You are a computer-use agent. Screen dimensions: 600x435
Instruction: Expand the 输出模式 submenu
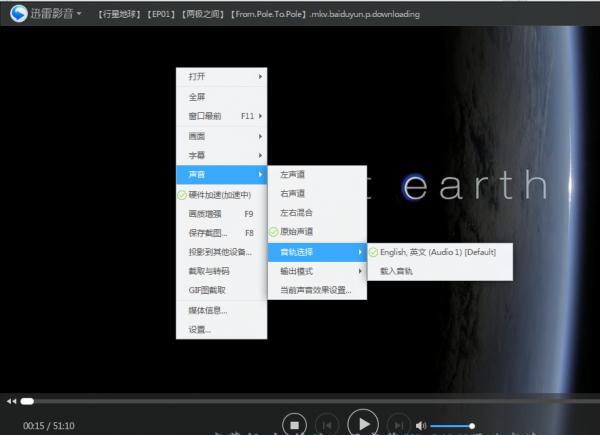click(x=317, y=271)
